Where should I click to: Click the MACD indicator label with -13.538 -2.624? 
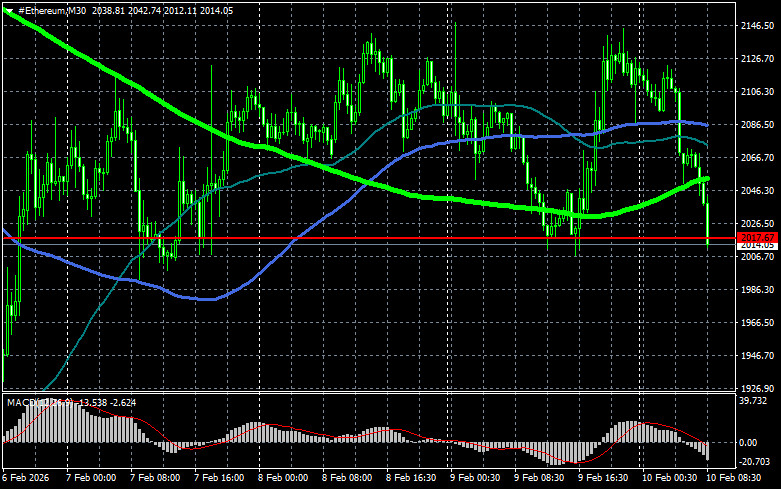71,402
